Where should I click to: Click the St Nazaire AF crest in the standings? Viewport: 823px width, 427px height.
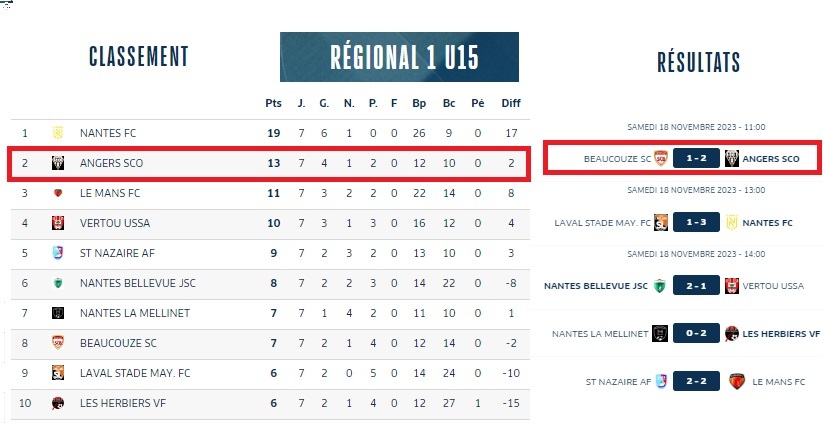[x=57, y=253]
